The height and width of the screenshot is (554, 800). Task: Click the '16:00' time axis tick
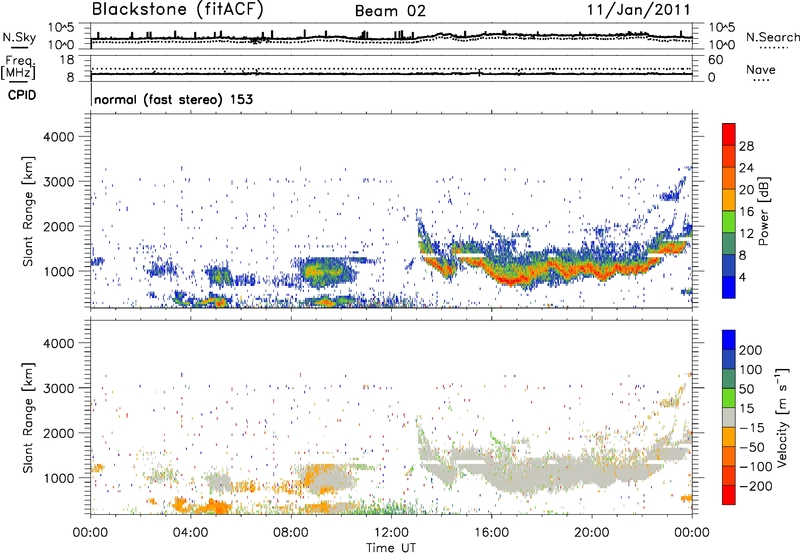pos(491,533)
